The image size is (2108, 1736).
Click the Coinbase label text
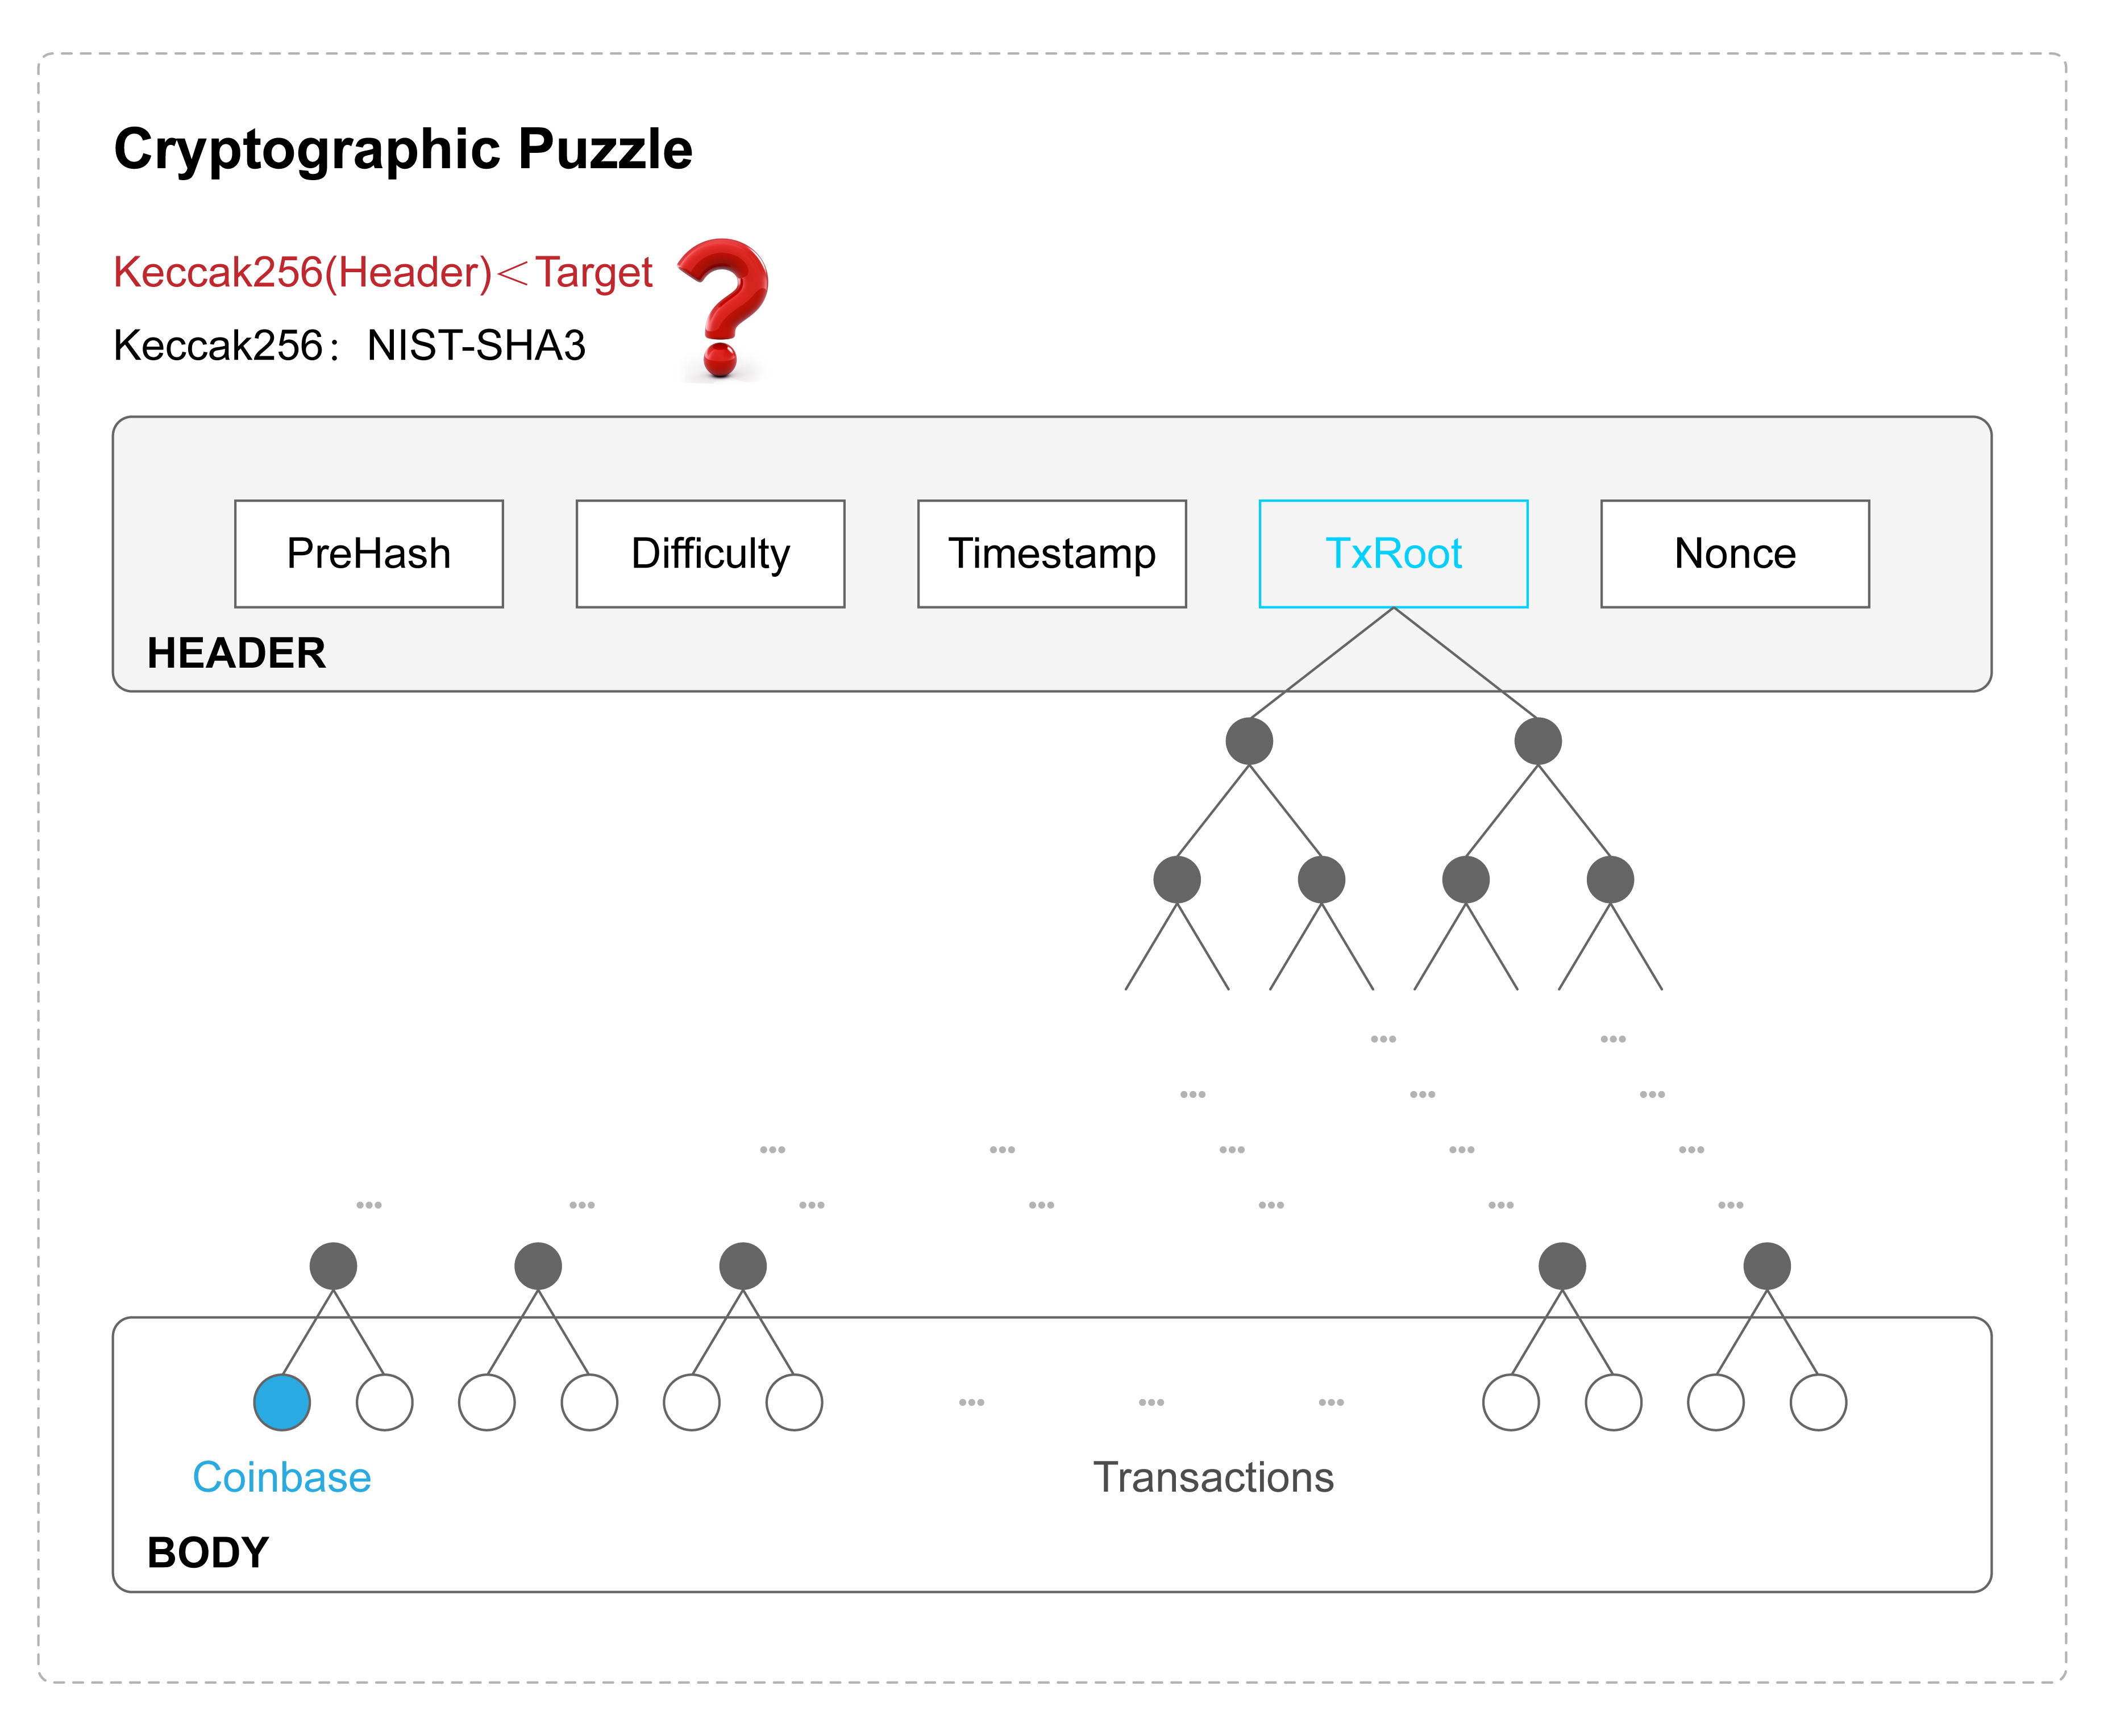coord(282,1477)
